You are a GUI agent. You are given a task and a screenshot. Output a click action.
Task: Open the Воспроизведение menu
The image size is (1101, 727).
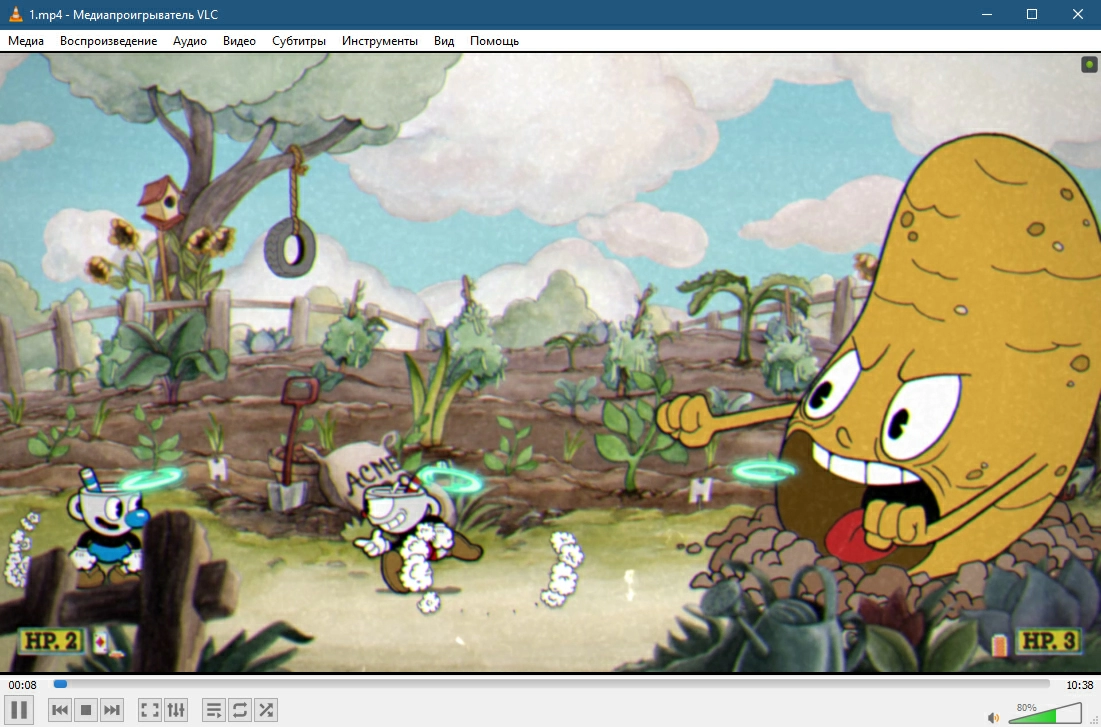[x=108, y=41]
